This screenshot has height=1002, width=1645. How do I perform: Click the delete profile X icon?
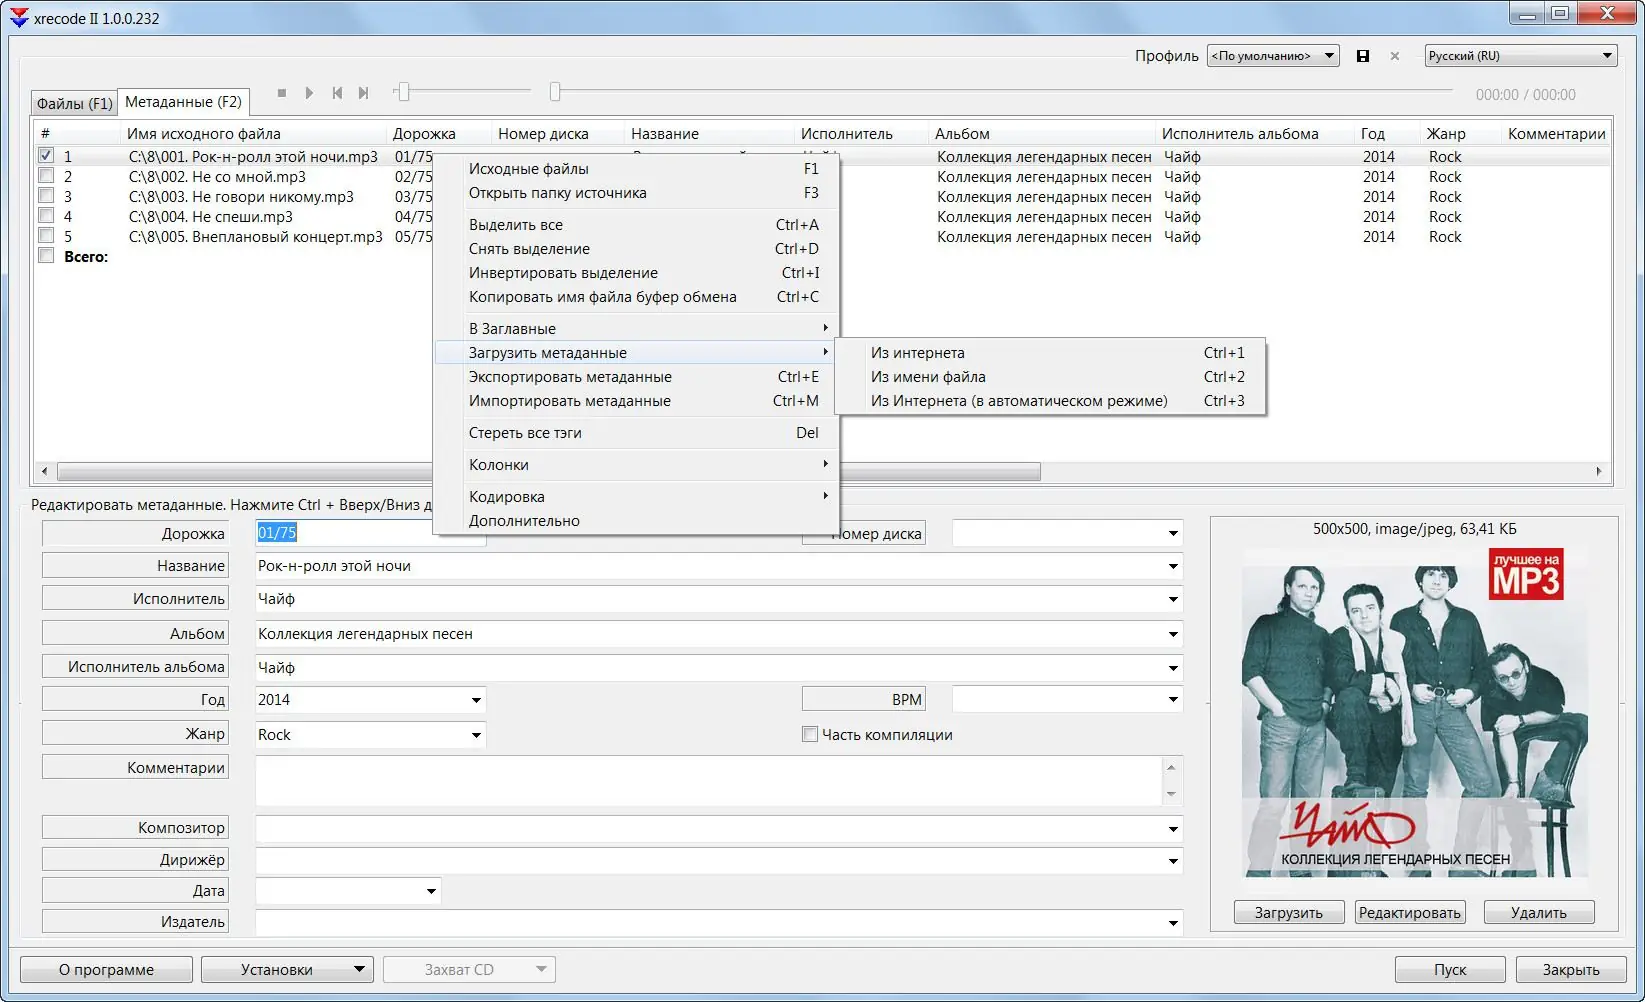1395,56
